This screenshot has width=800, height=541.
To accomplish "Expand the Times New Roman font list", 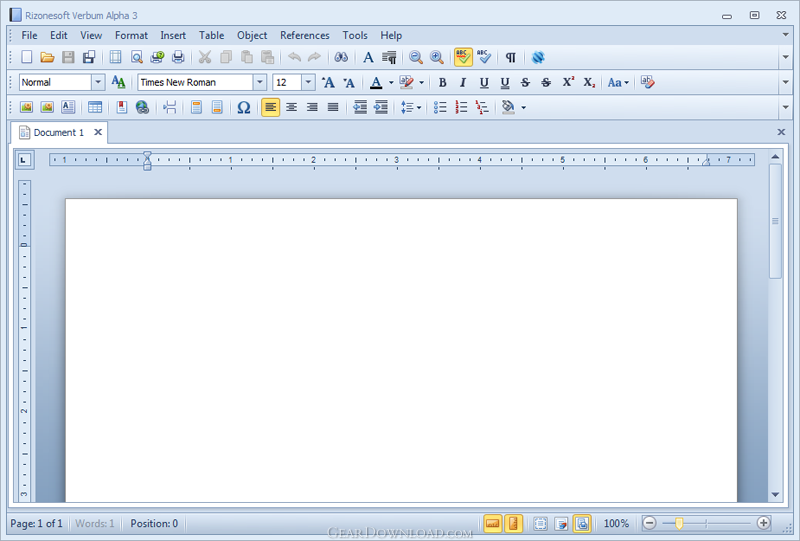I will coord(260,82).
